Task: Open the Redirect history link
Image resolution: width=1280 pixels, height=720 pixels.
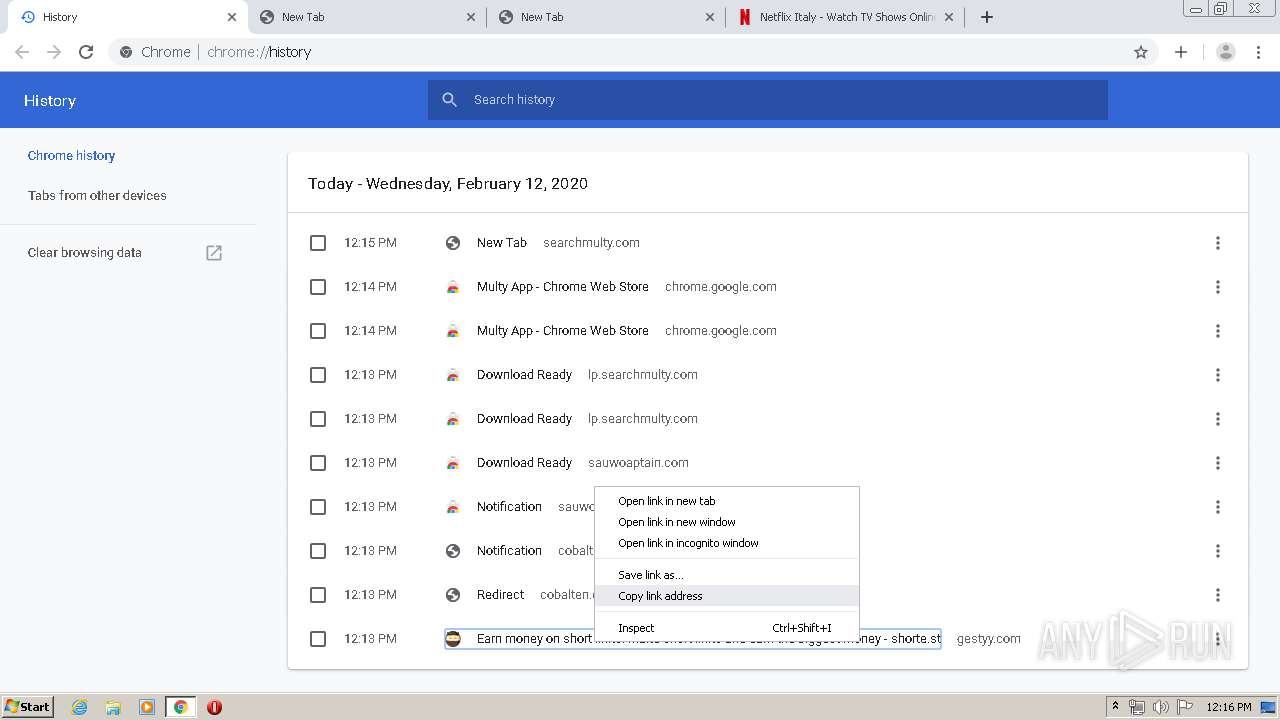Action: point(501,595)
